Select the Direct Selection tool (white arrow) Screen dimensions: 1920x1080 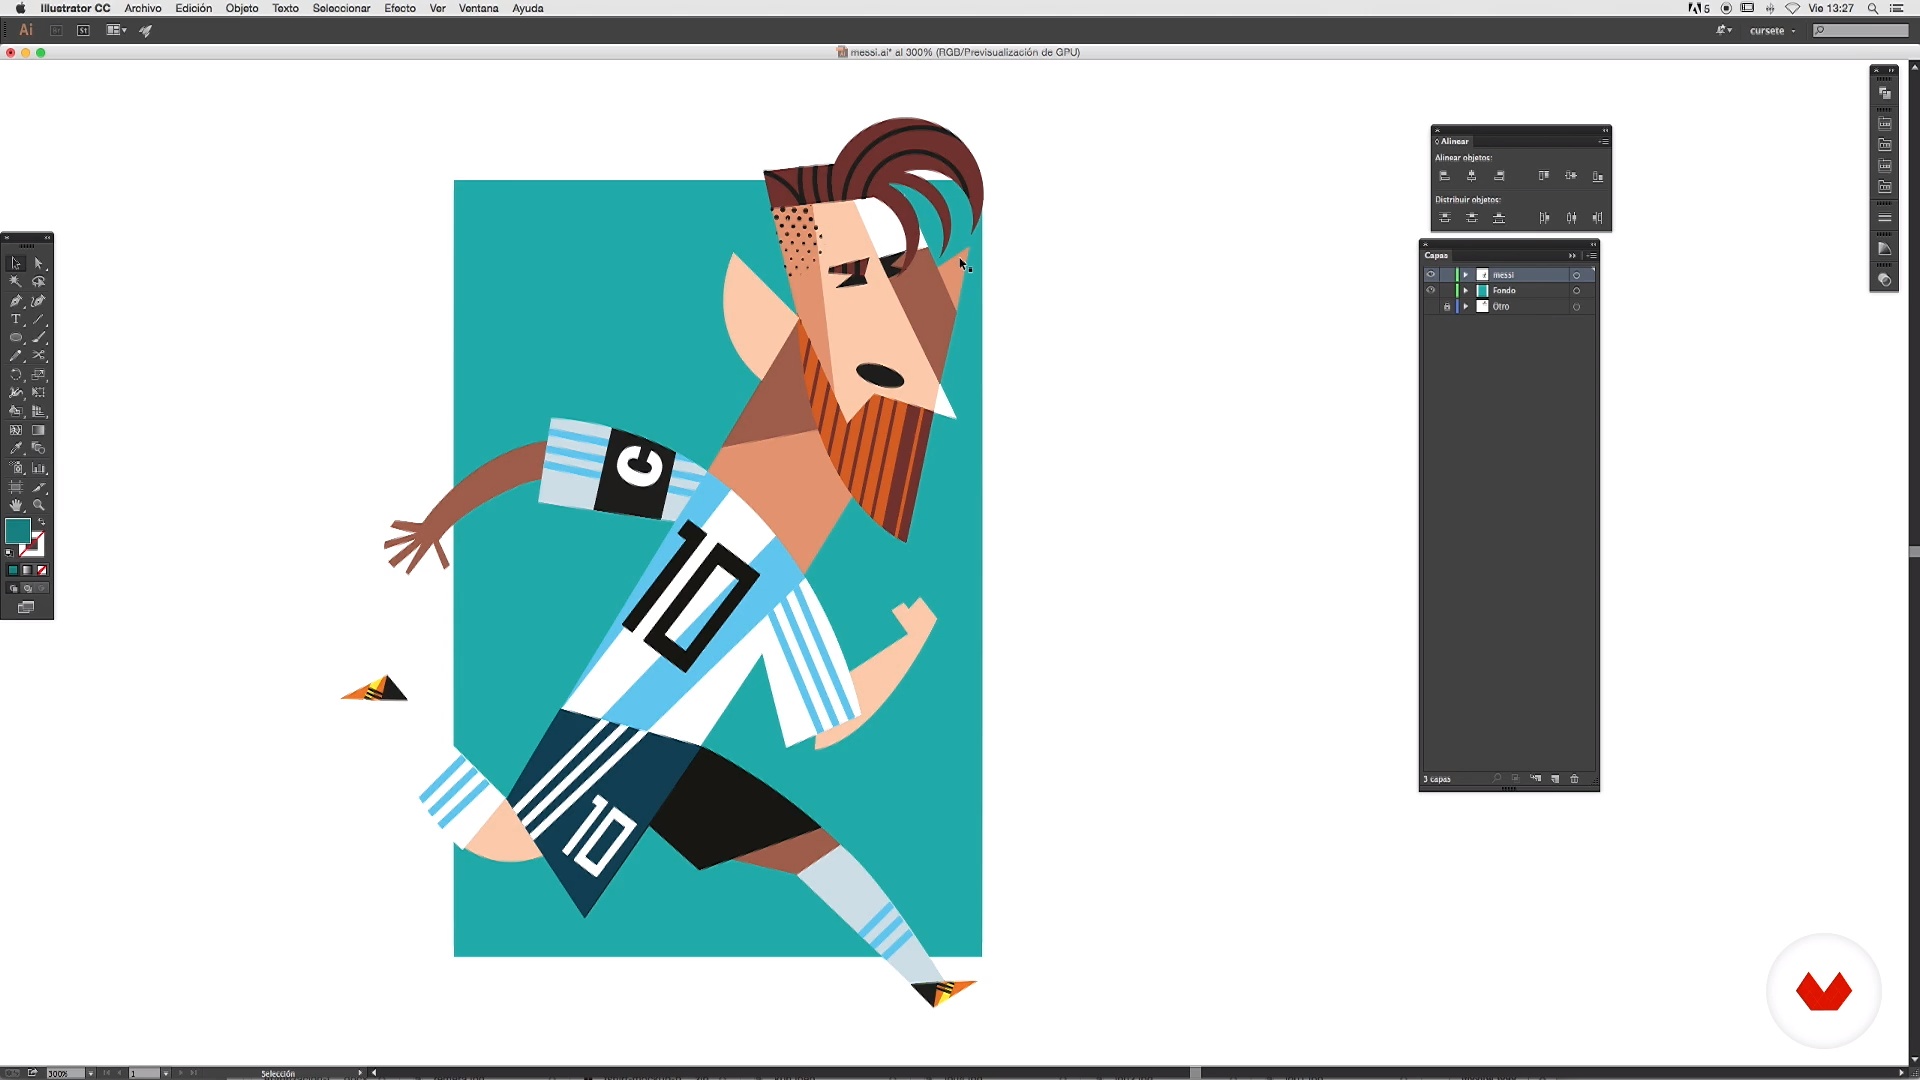(x=39, y=263)
